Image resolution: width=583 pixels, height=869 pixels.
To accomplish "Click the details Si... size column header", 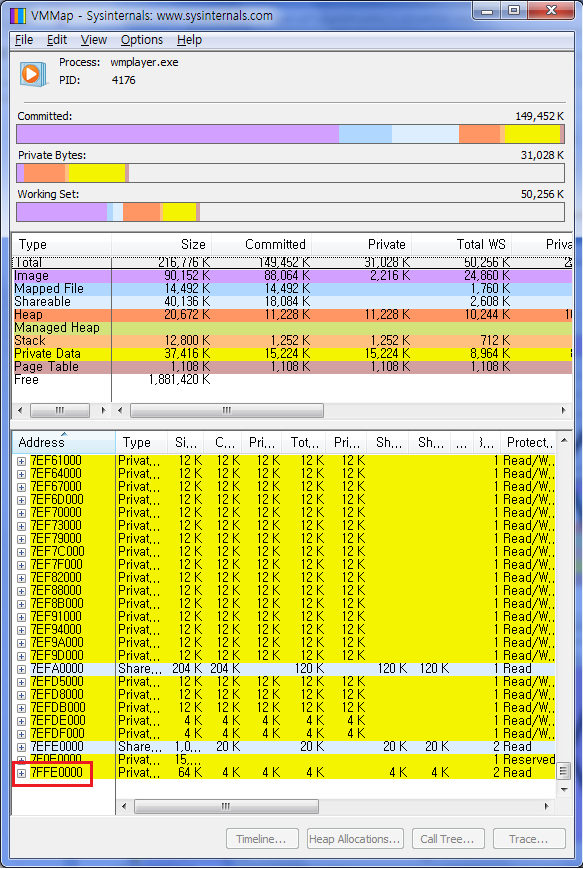I will pos(186,442).
